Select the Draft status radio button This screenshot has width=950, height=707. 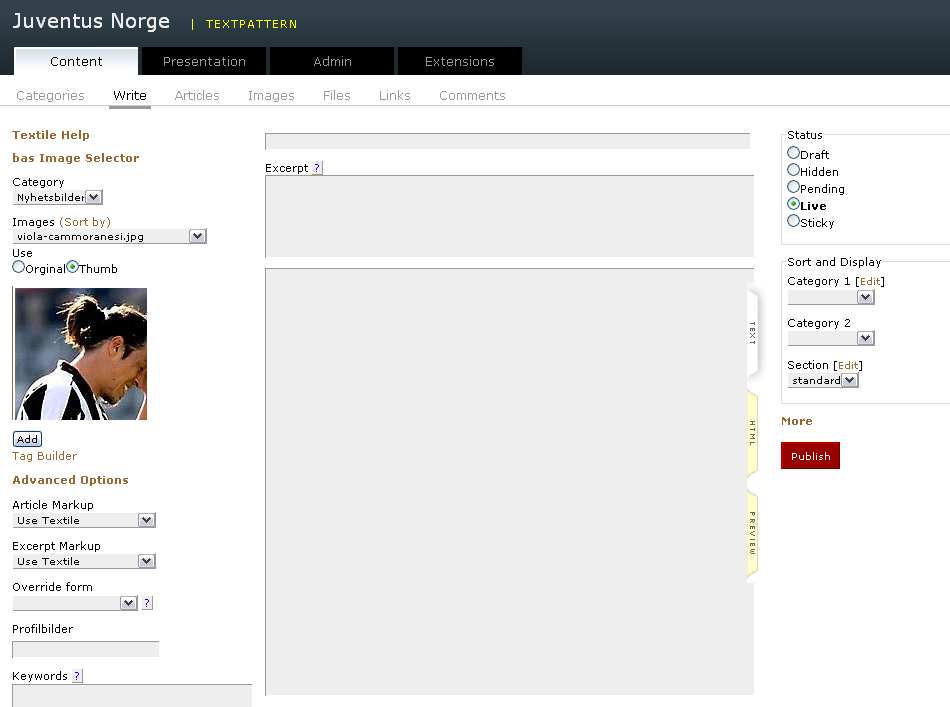pos(793,153)
